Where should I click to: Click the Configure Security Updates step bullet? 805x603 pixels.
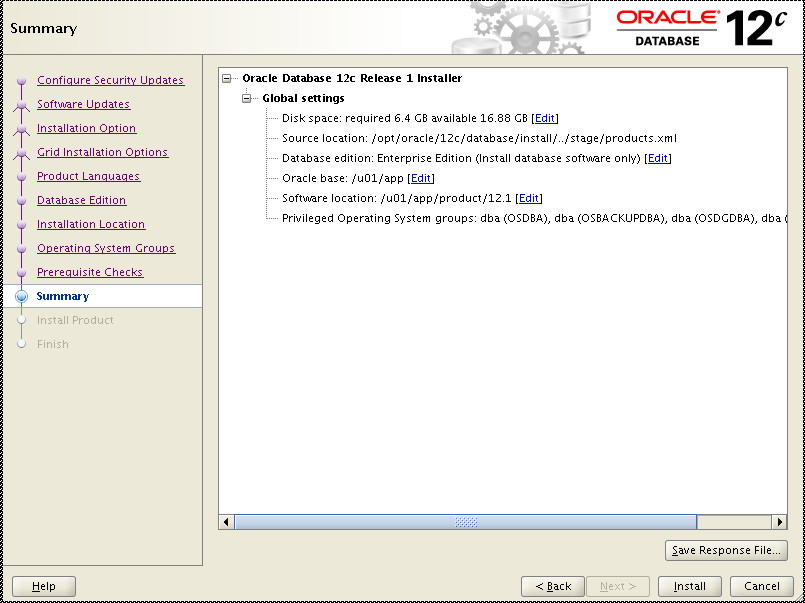pos(22,81)
